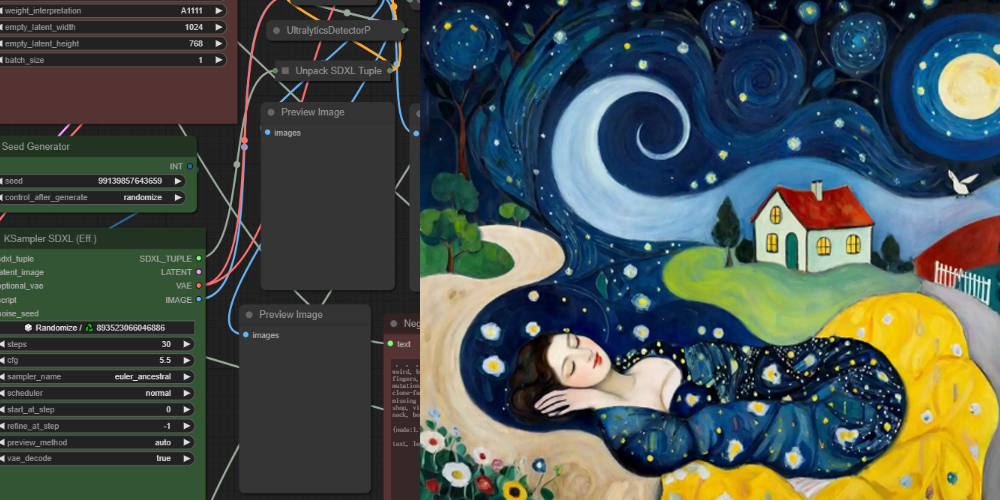
Task: Click the generated starry night painting preview
Action: click(710, 250)
